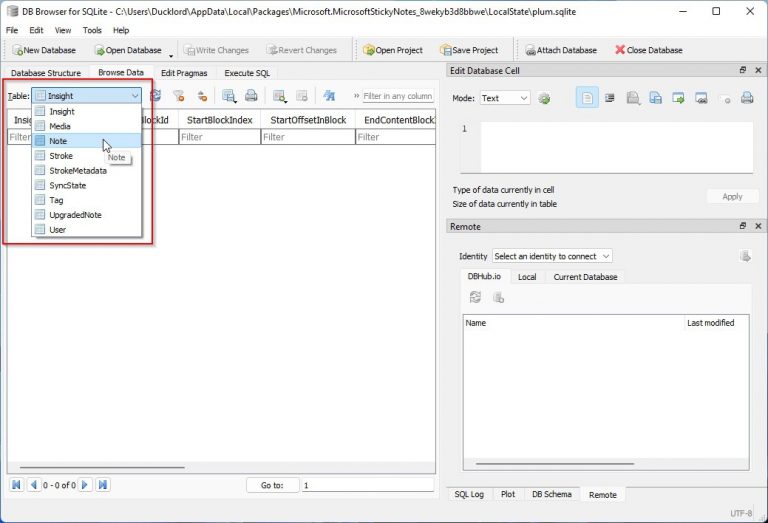
Task: Expand the Open Database recent files arrow
Action: [x=171, y=55]
